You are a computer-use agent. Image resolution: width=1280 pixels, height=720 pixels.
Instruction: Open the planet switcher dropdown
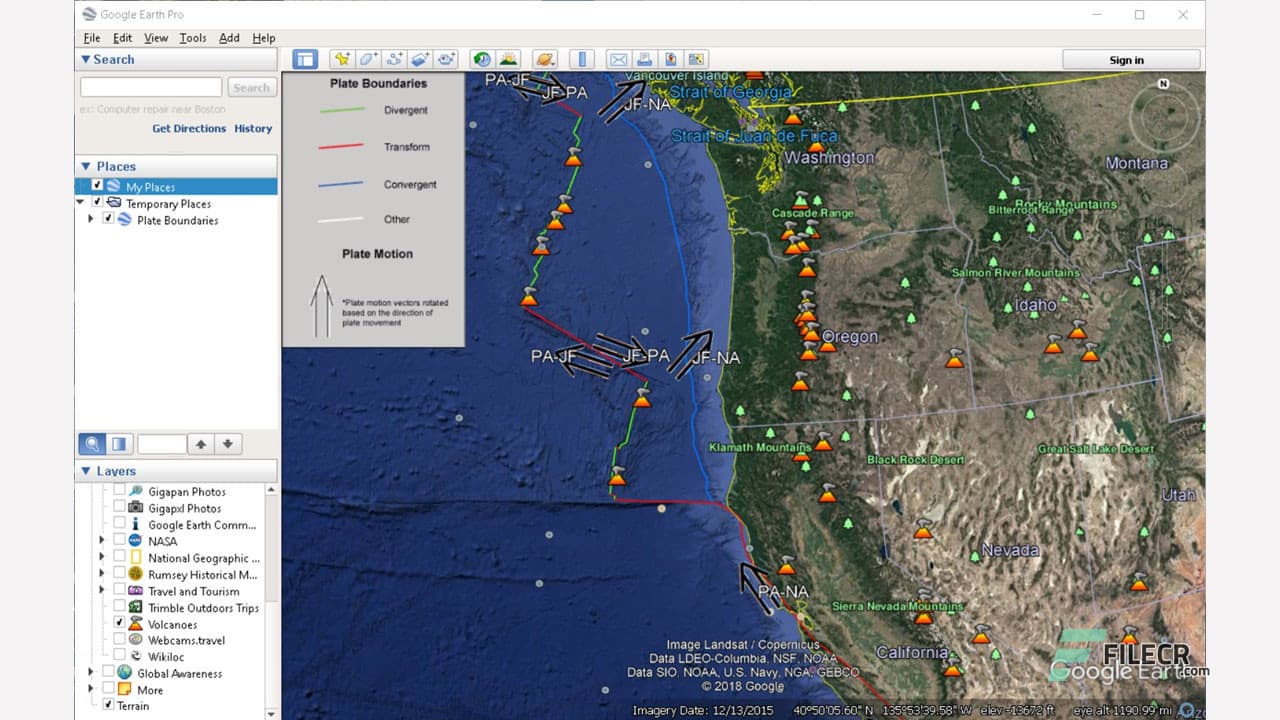click(x=544, y=59)
